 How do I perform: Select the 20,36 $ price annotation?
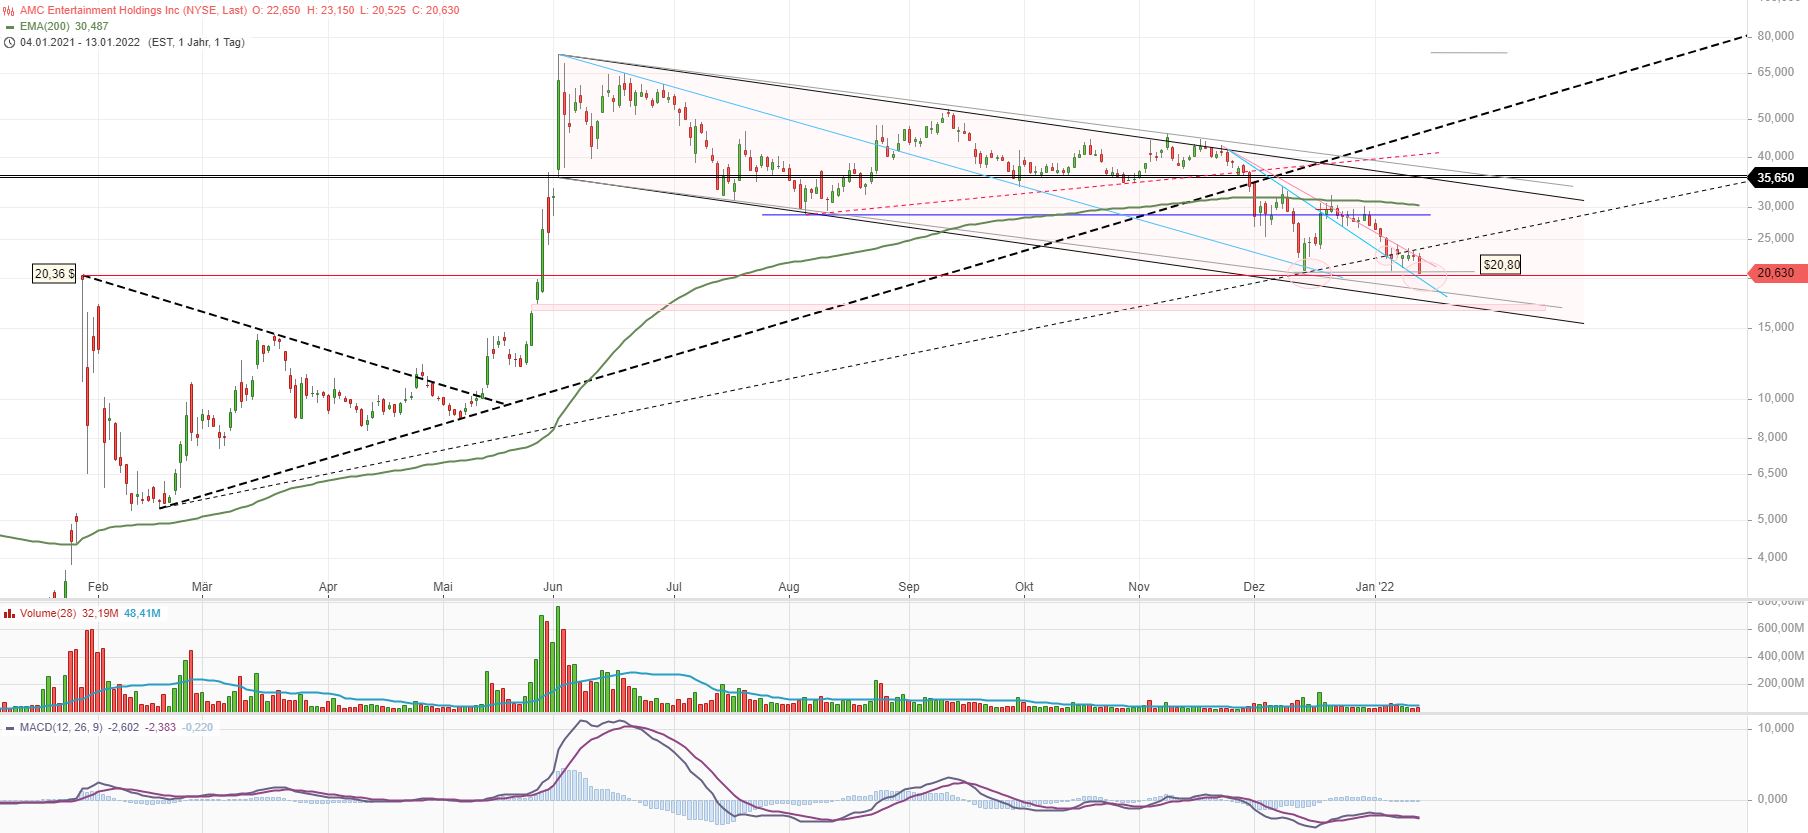(54, 273)
